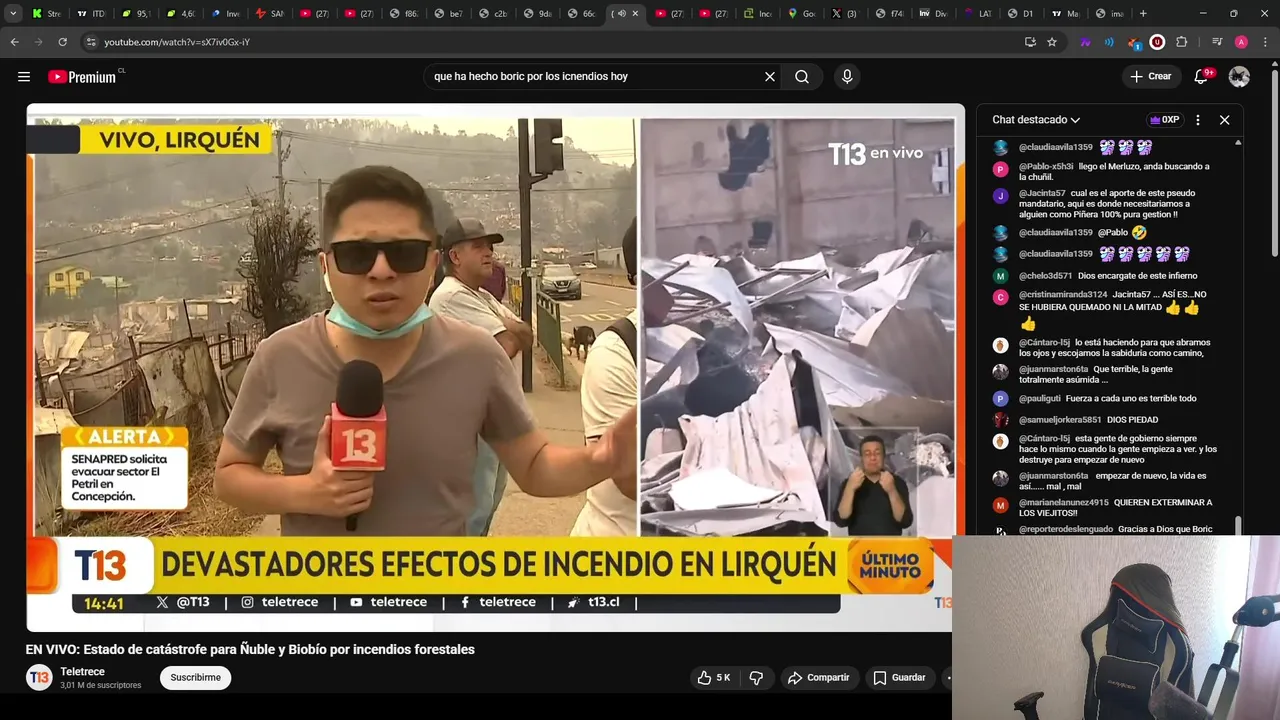
Task: Switch to the 95,1 tab
Action: point(135,13)
